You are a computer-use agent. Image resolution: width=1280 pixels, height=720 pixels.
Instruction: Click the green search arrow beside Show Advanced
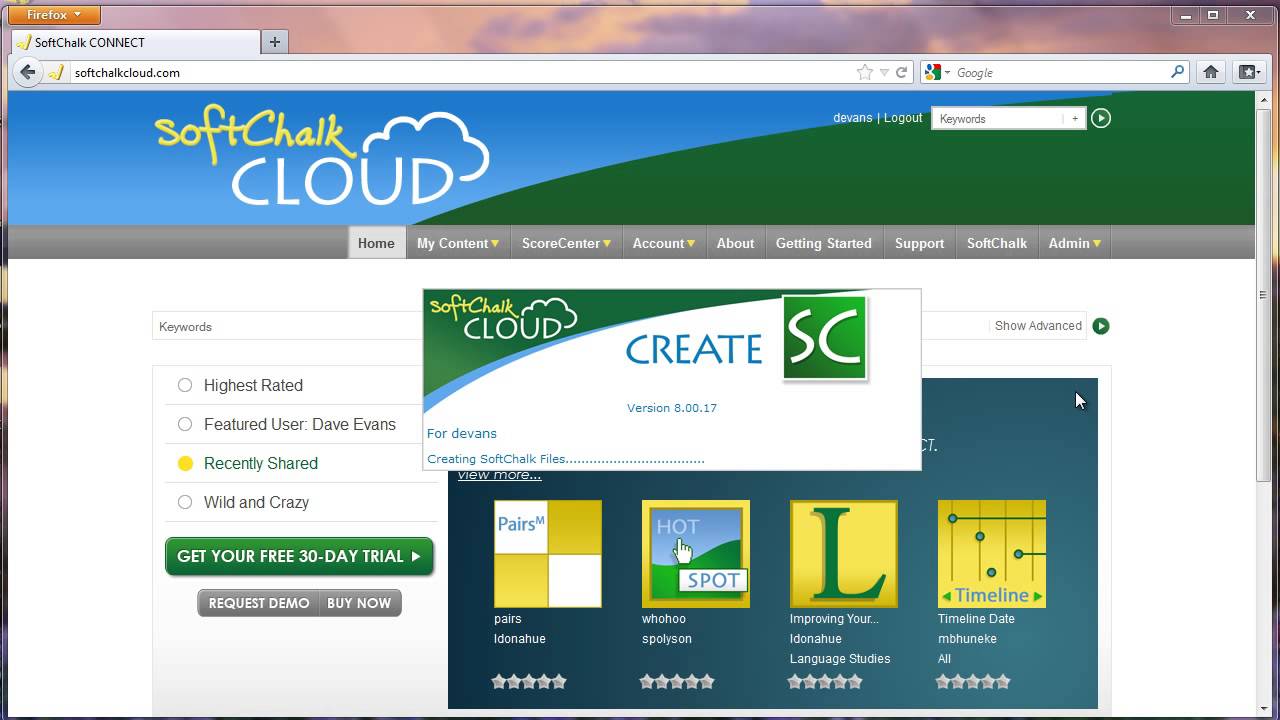(x=1101, y=326)
